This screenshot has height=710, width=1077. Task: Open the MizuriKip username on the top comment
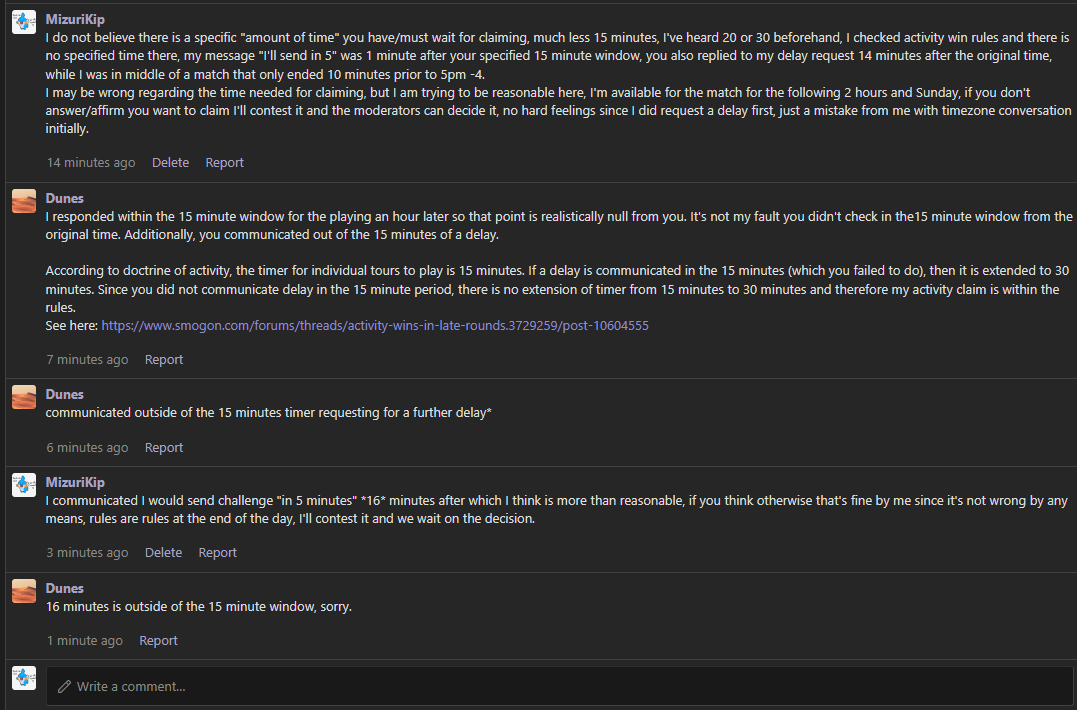75,19
